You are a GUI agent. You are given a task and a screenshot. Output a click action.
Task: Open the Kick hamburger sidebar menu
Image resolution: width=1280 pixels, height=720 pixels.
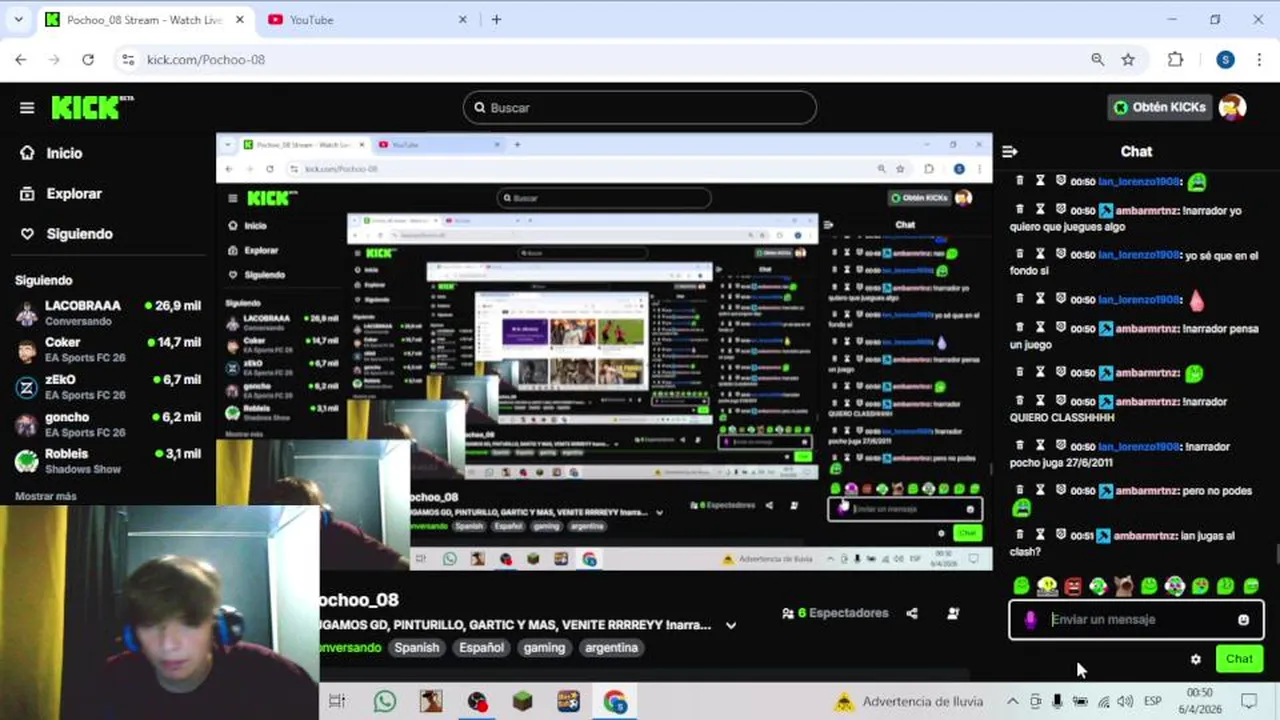coord(27,108)
